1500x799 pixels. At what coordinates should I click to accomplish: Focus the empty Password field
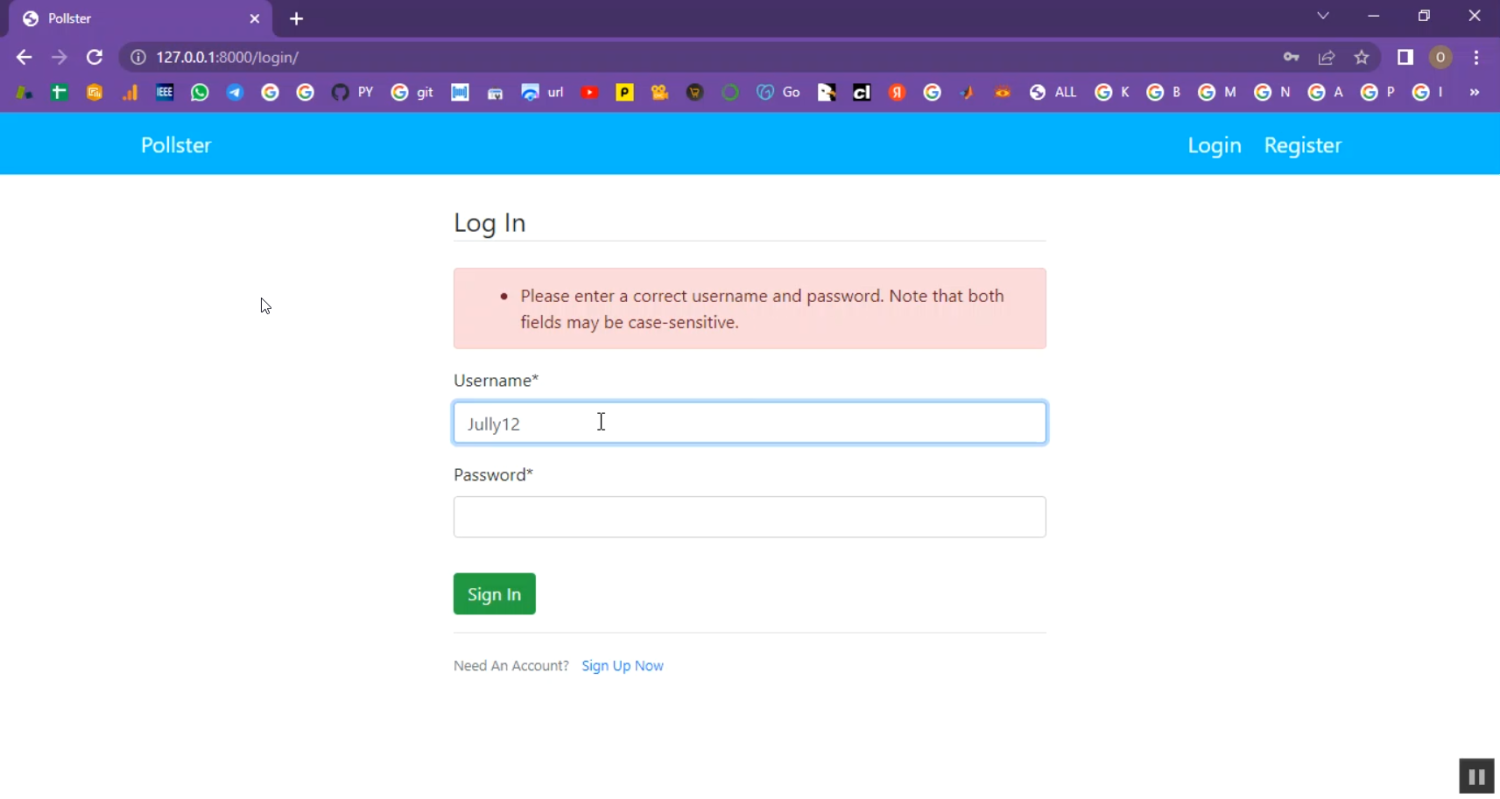(x=750, y=517)
